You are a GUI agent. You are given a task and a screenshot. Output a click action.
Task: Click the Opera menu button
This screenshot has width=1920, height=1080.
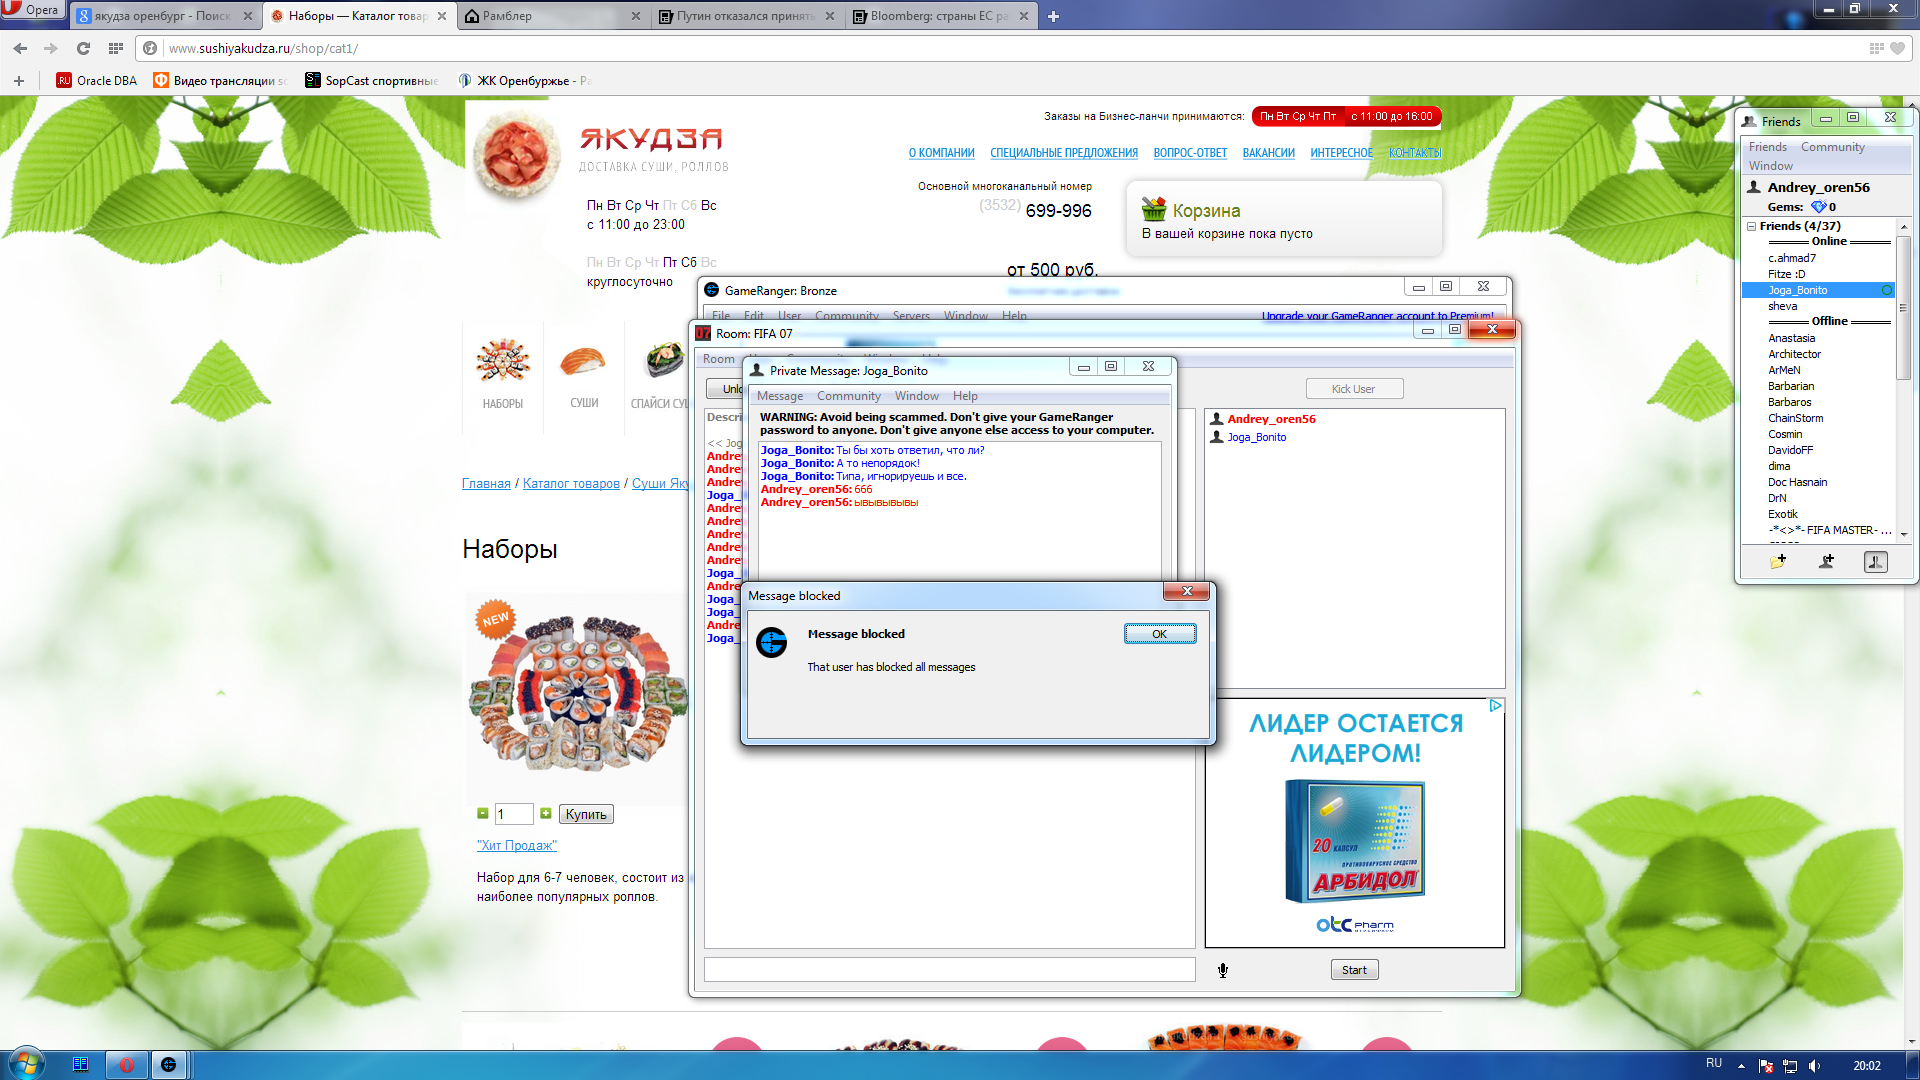tap(33, 10)
